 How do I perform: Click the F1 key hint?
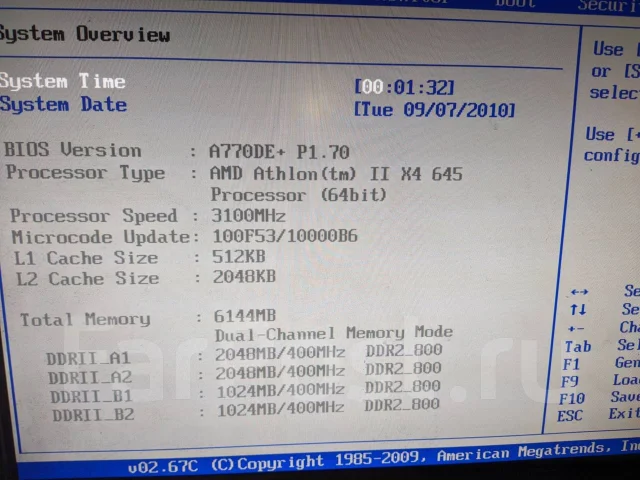click(x=571, y=364)
